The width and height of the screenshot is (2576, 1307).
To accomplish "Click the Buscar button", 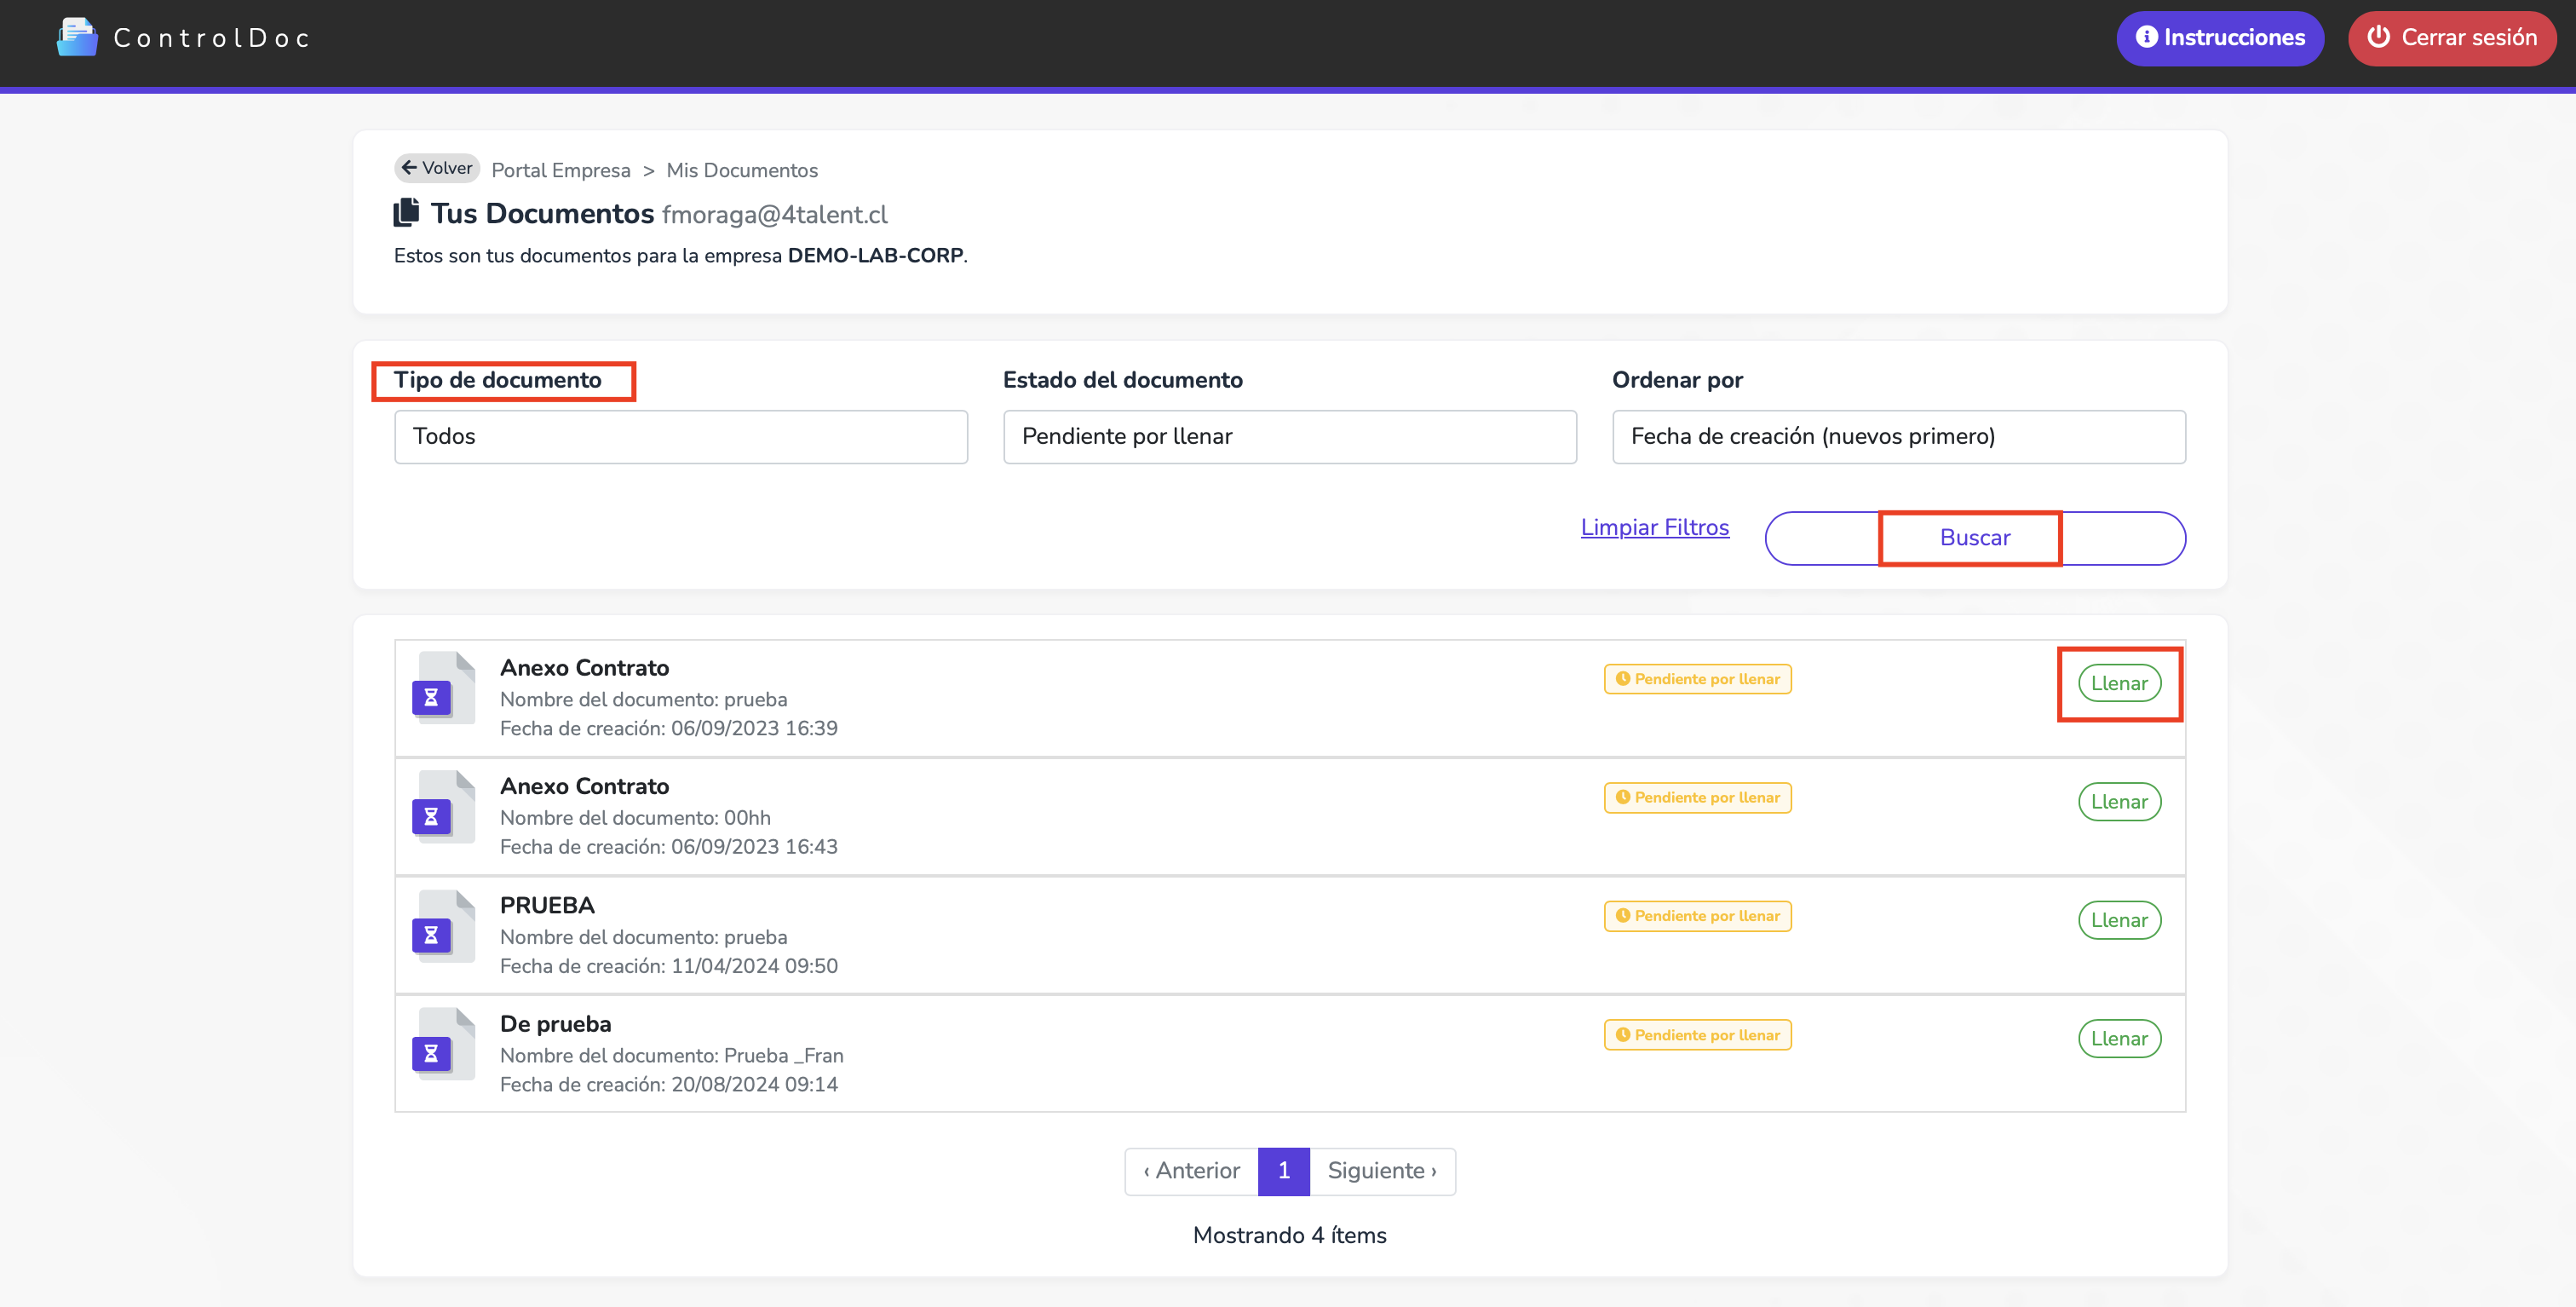I will pos(1975,538).
